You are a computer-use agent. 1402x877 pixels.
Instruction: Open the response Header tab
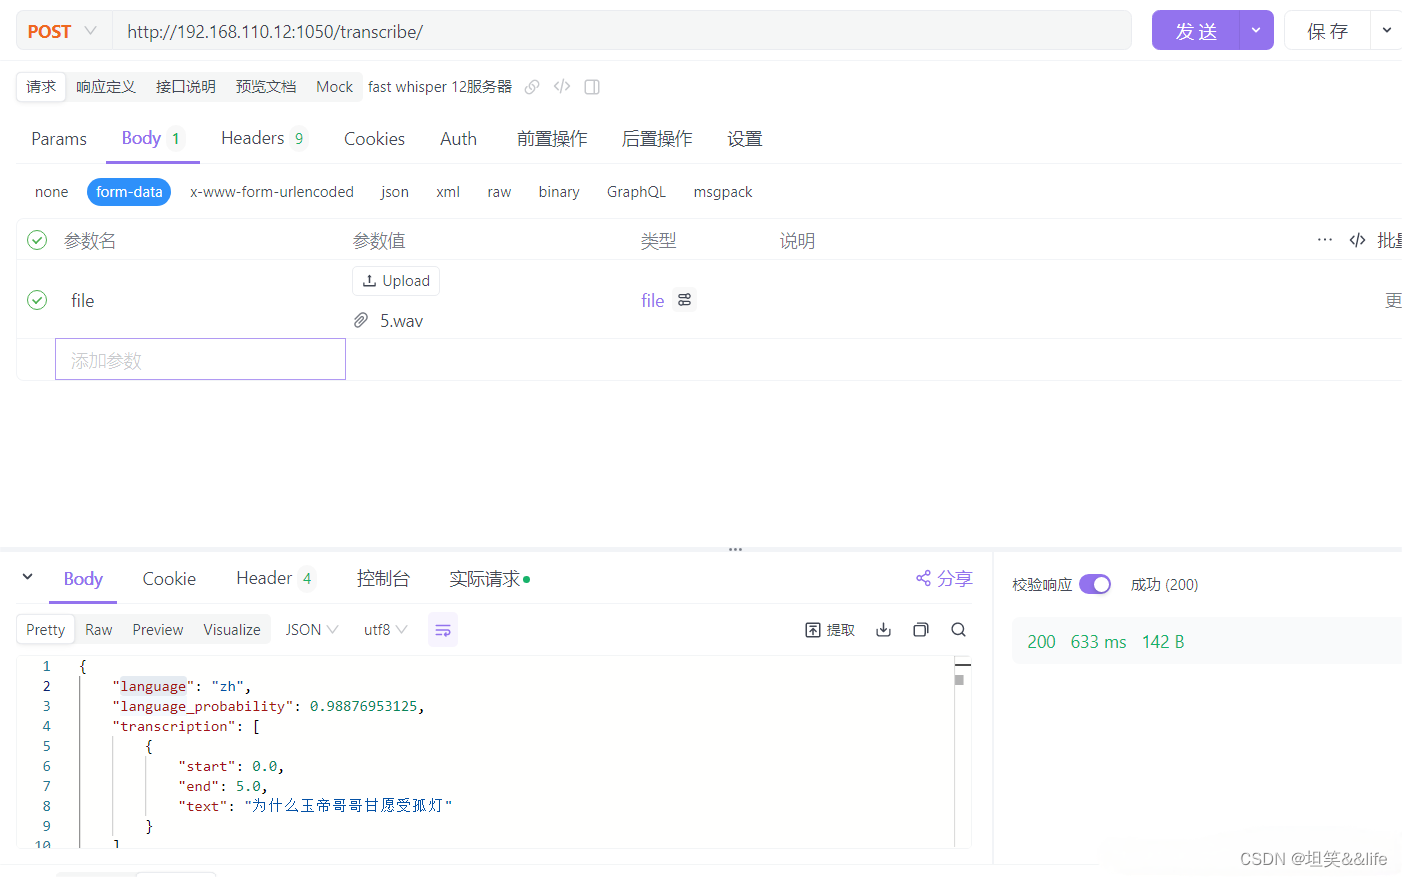[x=276, y=578]
